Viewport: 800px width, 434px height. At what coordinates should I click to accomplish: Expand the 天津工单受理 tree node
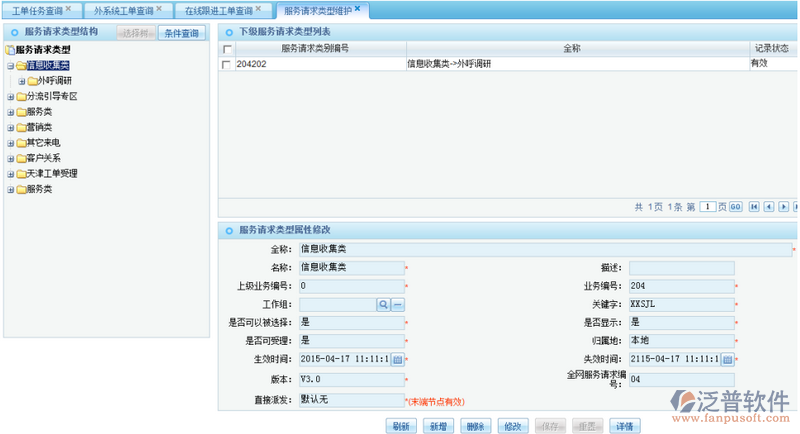(10, 173)
